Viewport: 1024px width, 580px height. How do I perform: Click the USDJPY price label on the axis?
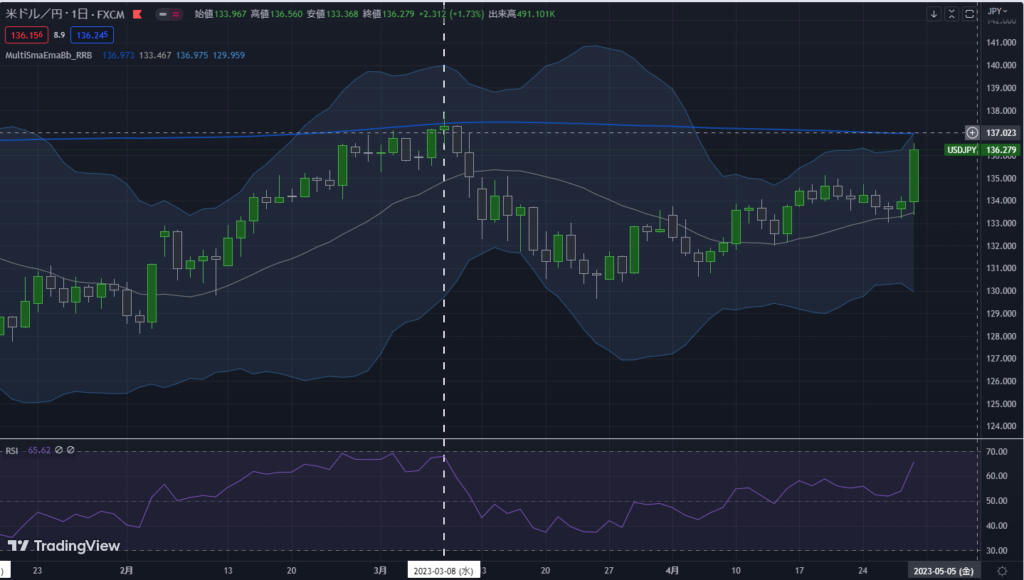point(961,150)
